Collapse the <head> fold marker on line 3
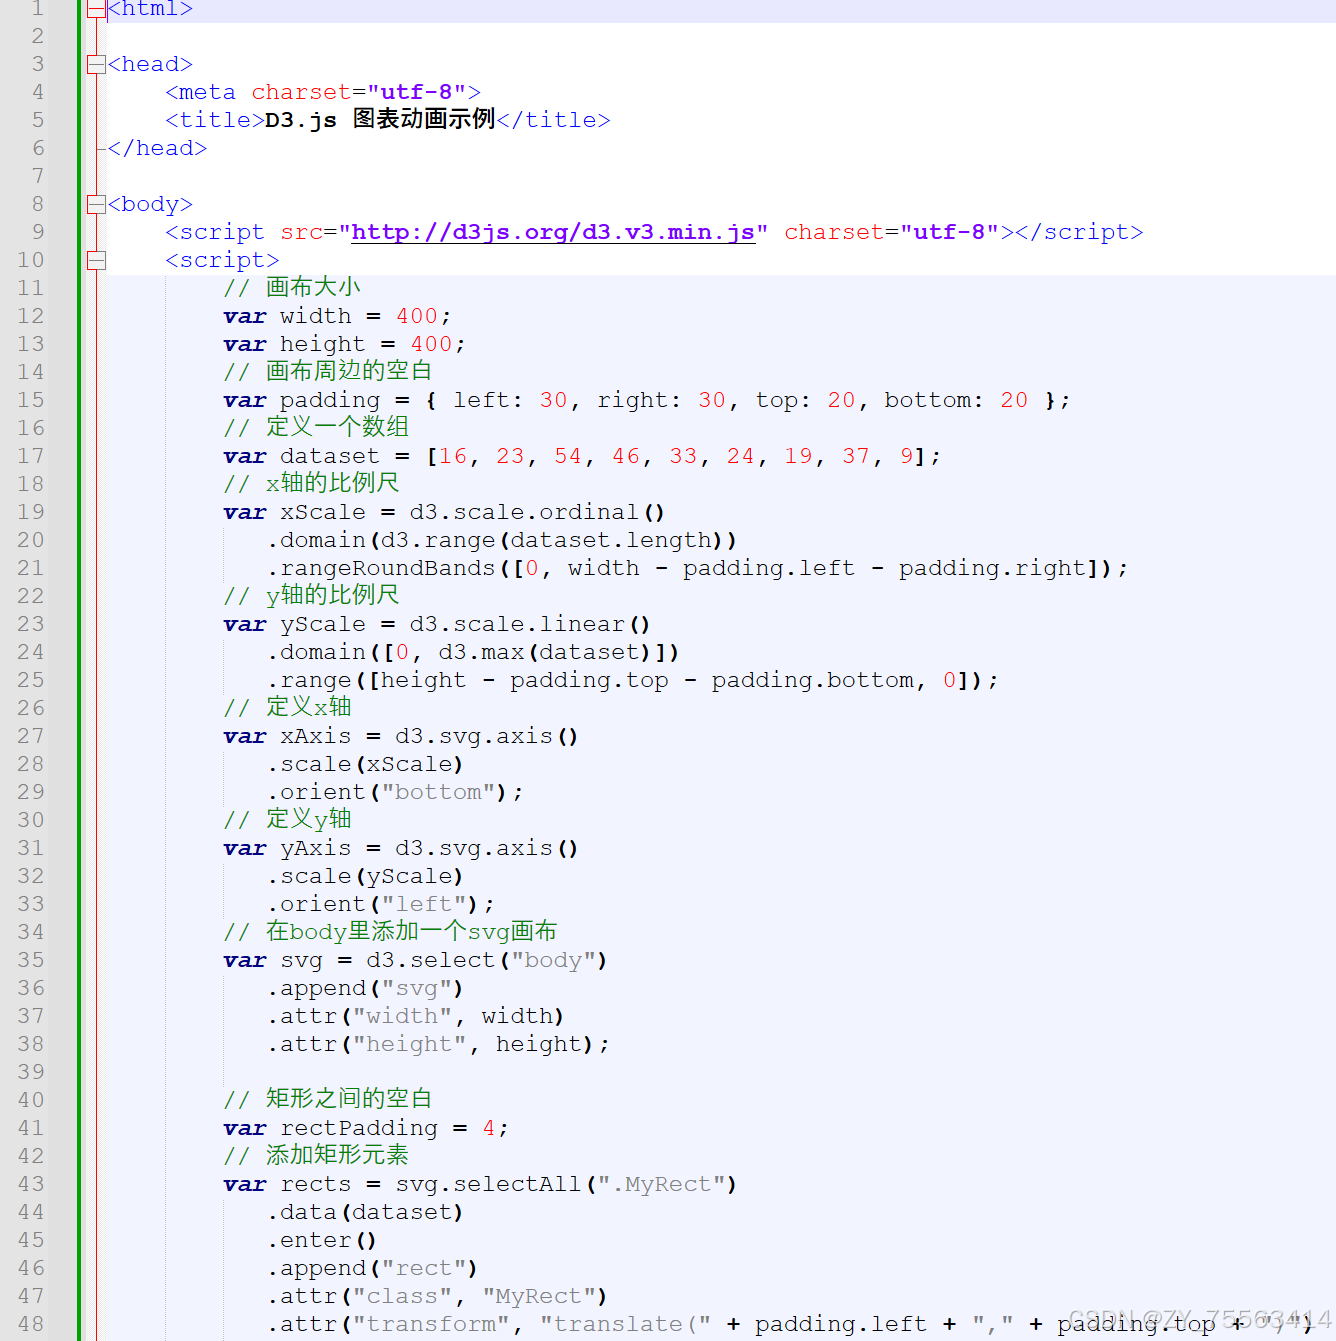Screen dimensions: 1336x1341 coord(95,63)
